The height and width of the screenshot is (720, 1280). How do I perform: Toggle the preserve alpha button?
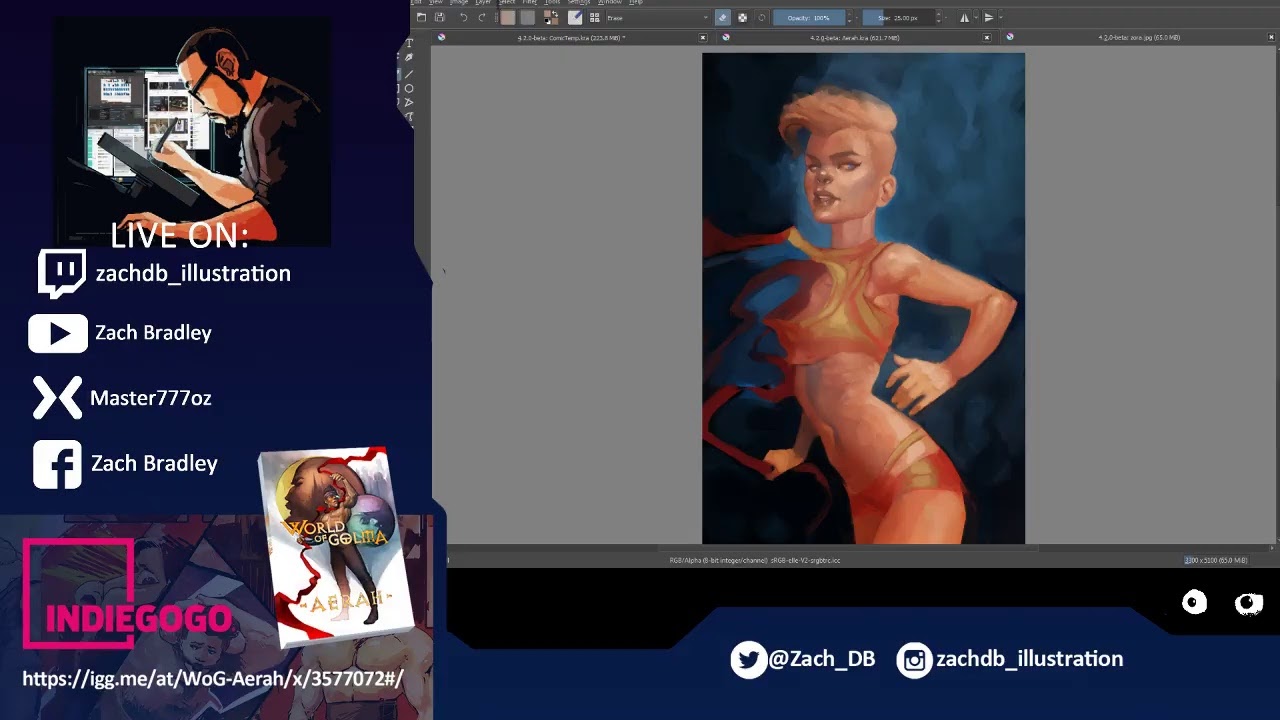click(x=742, y=18)
